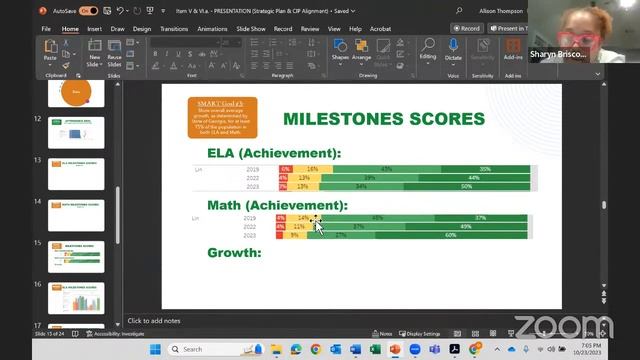Show hidden system tray icons chevron
The width and height of the screenshot is (640, 360).
(x=497, y=349)
